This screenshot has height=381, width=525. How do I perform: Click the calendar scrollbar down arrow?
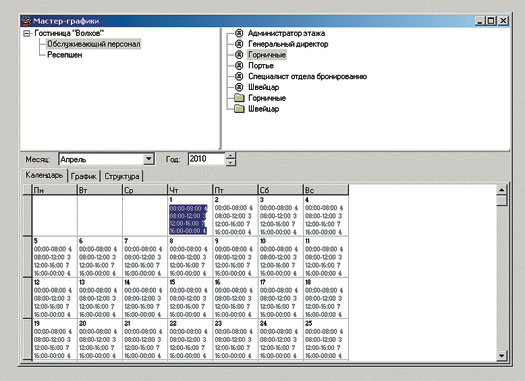pyautogui.click(x=501, y=356)
